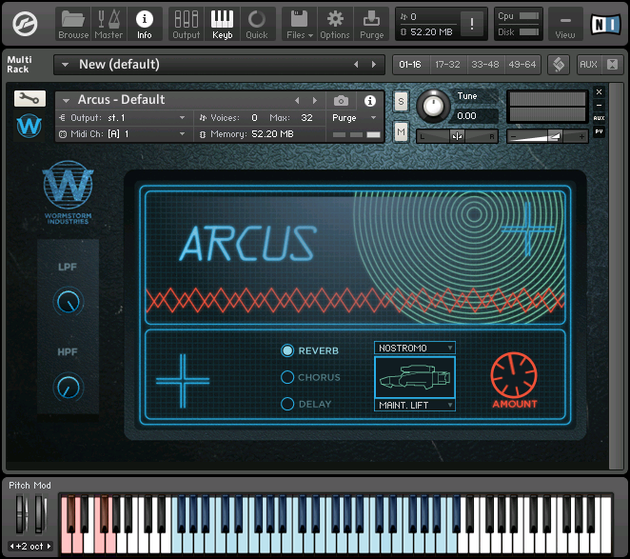The height and width of the screenshot is (559, 630).
Task: Toggle the PV button on instrument header
Action: (x=599, y=131)
